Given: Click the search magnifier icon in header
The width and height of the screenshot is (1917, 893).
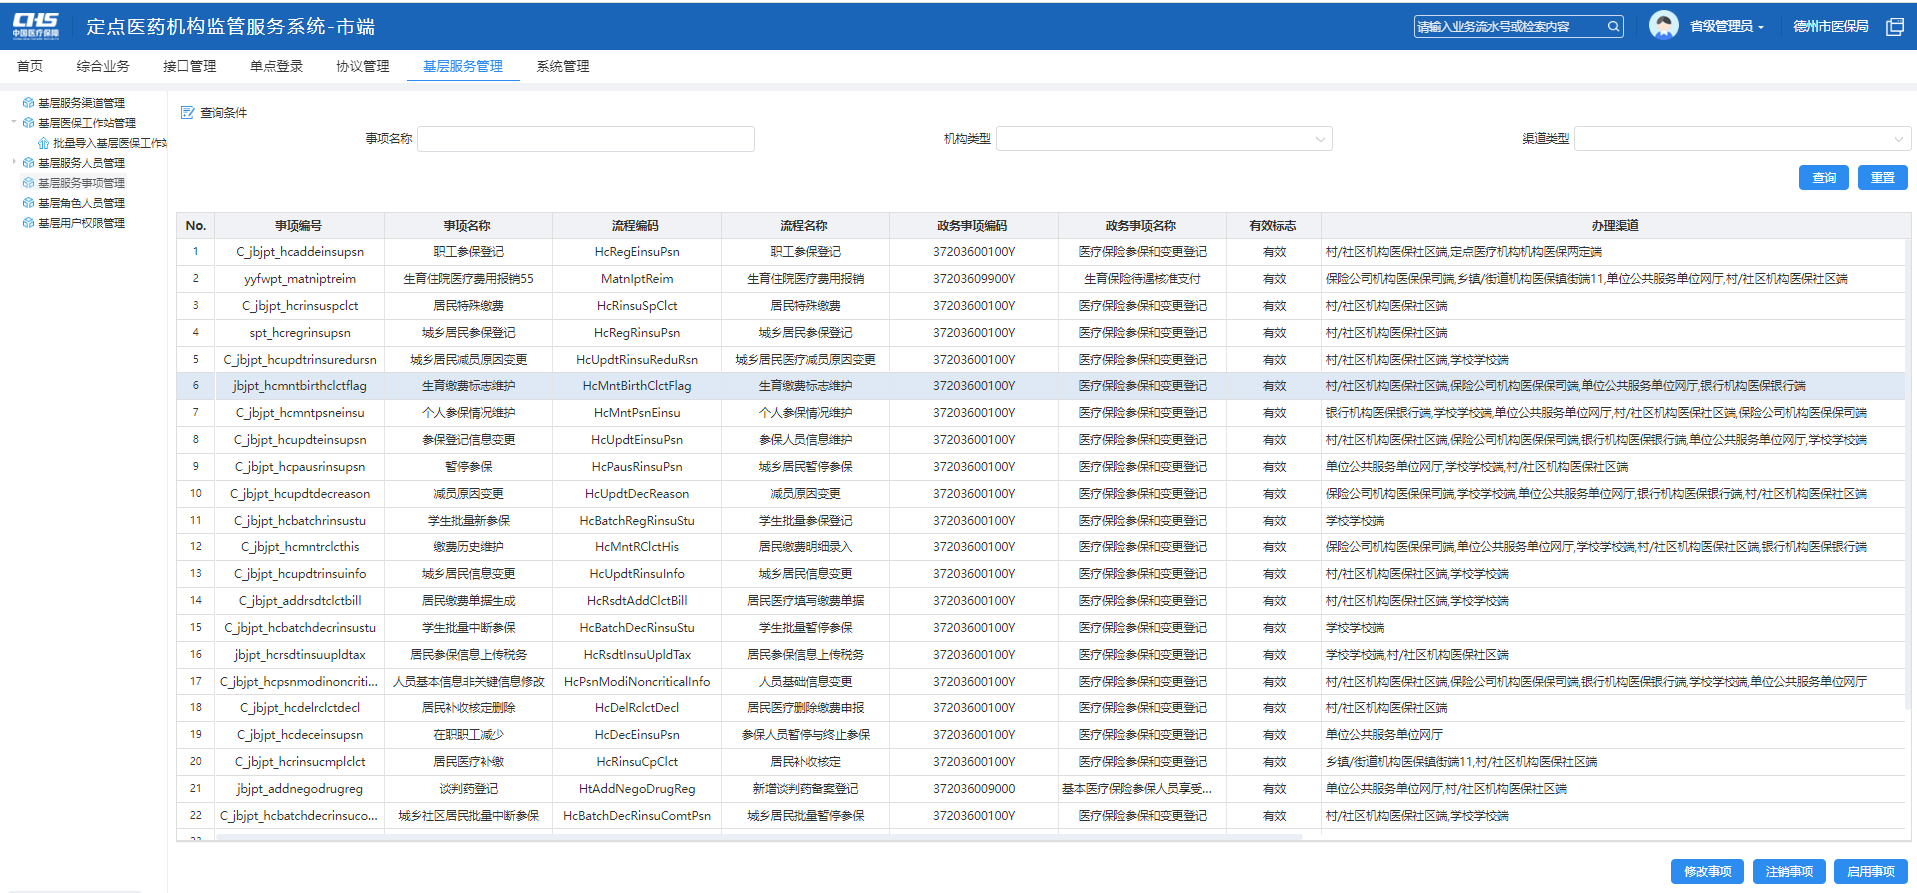Looking at the screenshot, I should pyautogui.click(x=1613, y=27).
